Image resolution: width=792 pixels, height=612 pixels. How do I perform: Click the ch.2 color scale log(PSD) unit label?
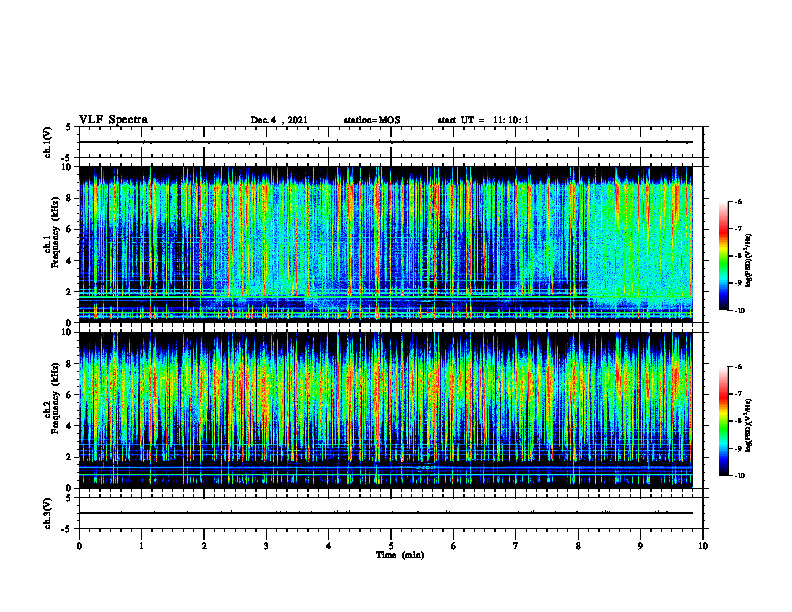click(x=749, y=425)
